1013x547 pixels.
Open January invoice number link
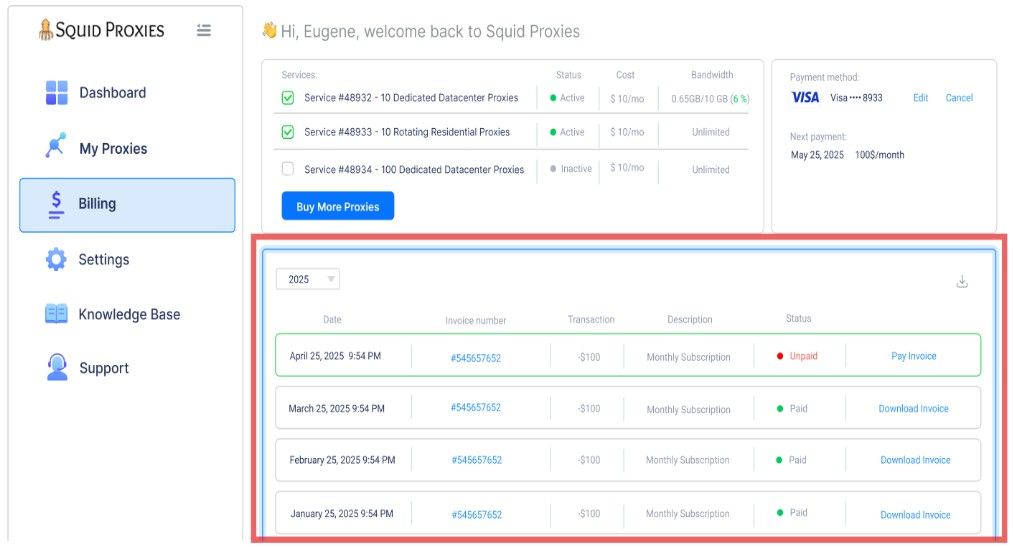[x=477, y=515]
